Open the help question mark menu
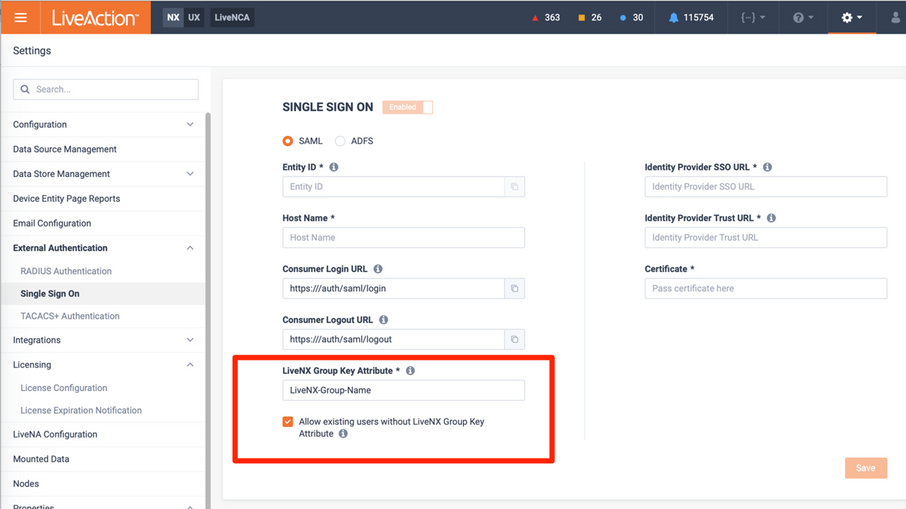Image resolution: width=906 pixels, height=509 pixels. click(803, 17)
